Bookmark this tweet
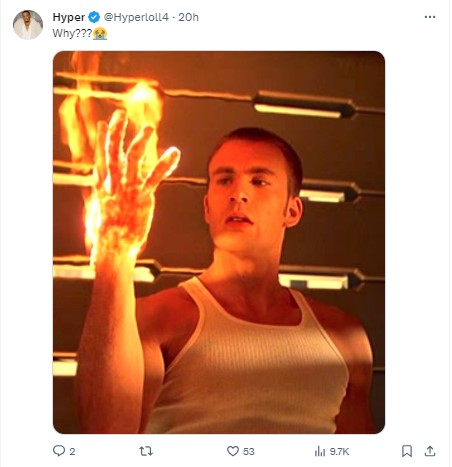 pos(407,451)
